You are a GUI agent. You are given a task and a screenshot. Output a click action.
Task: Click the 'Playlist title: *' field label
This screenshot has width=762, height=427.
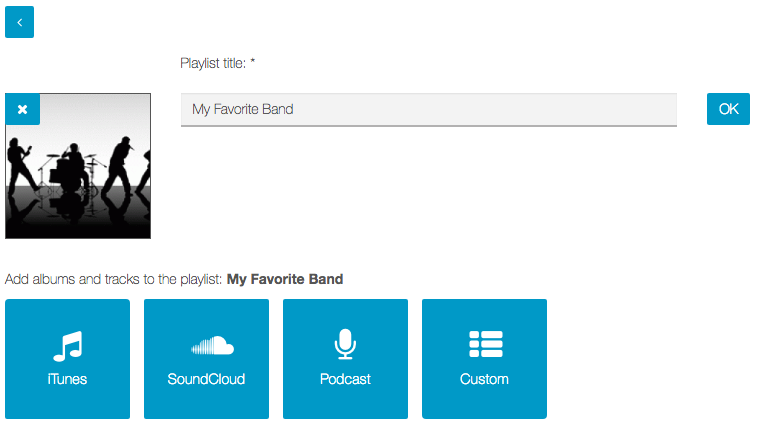218,63
